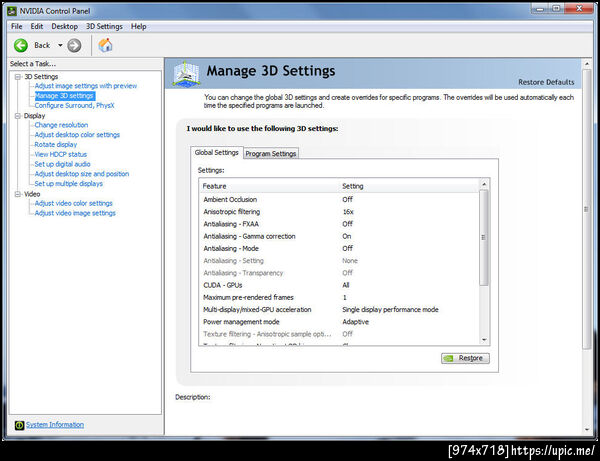Collapse the Video tree node
The image size is (600, 461).
pos(18,194)
